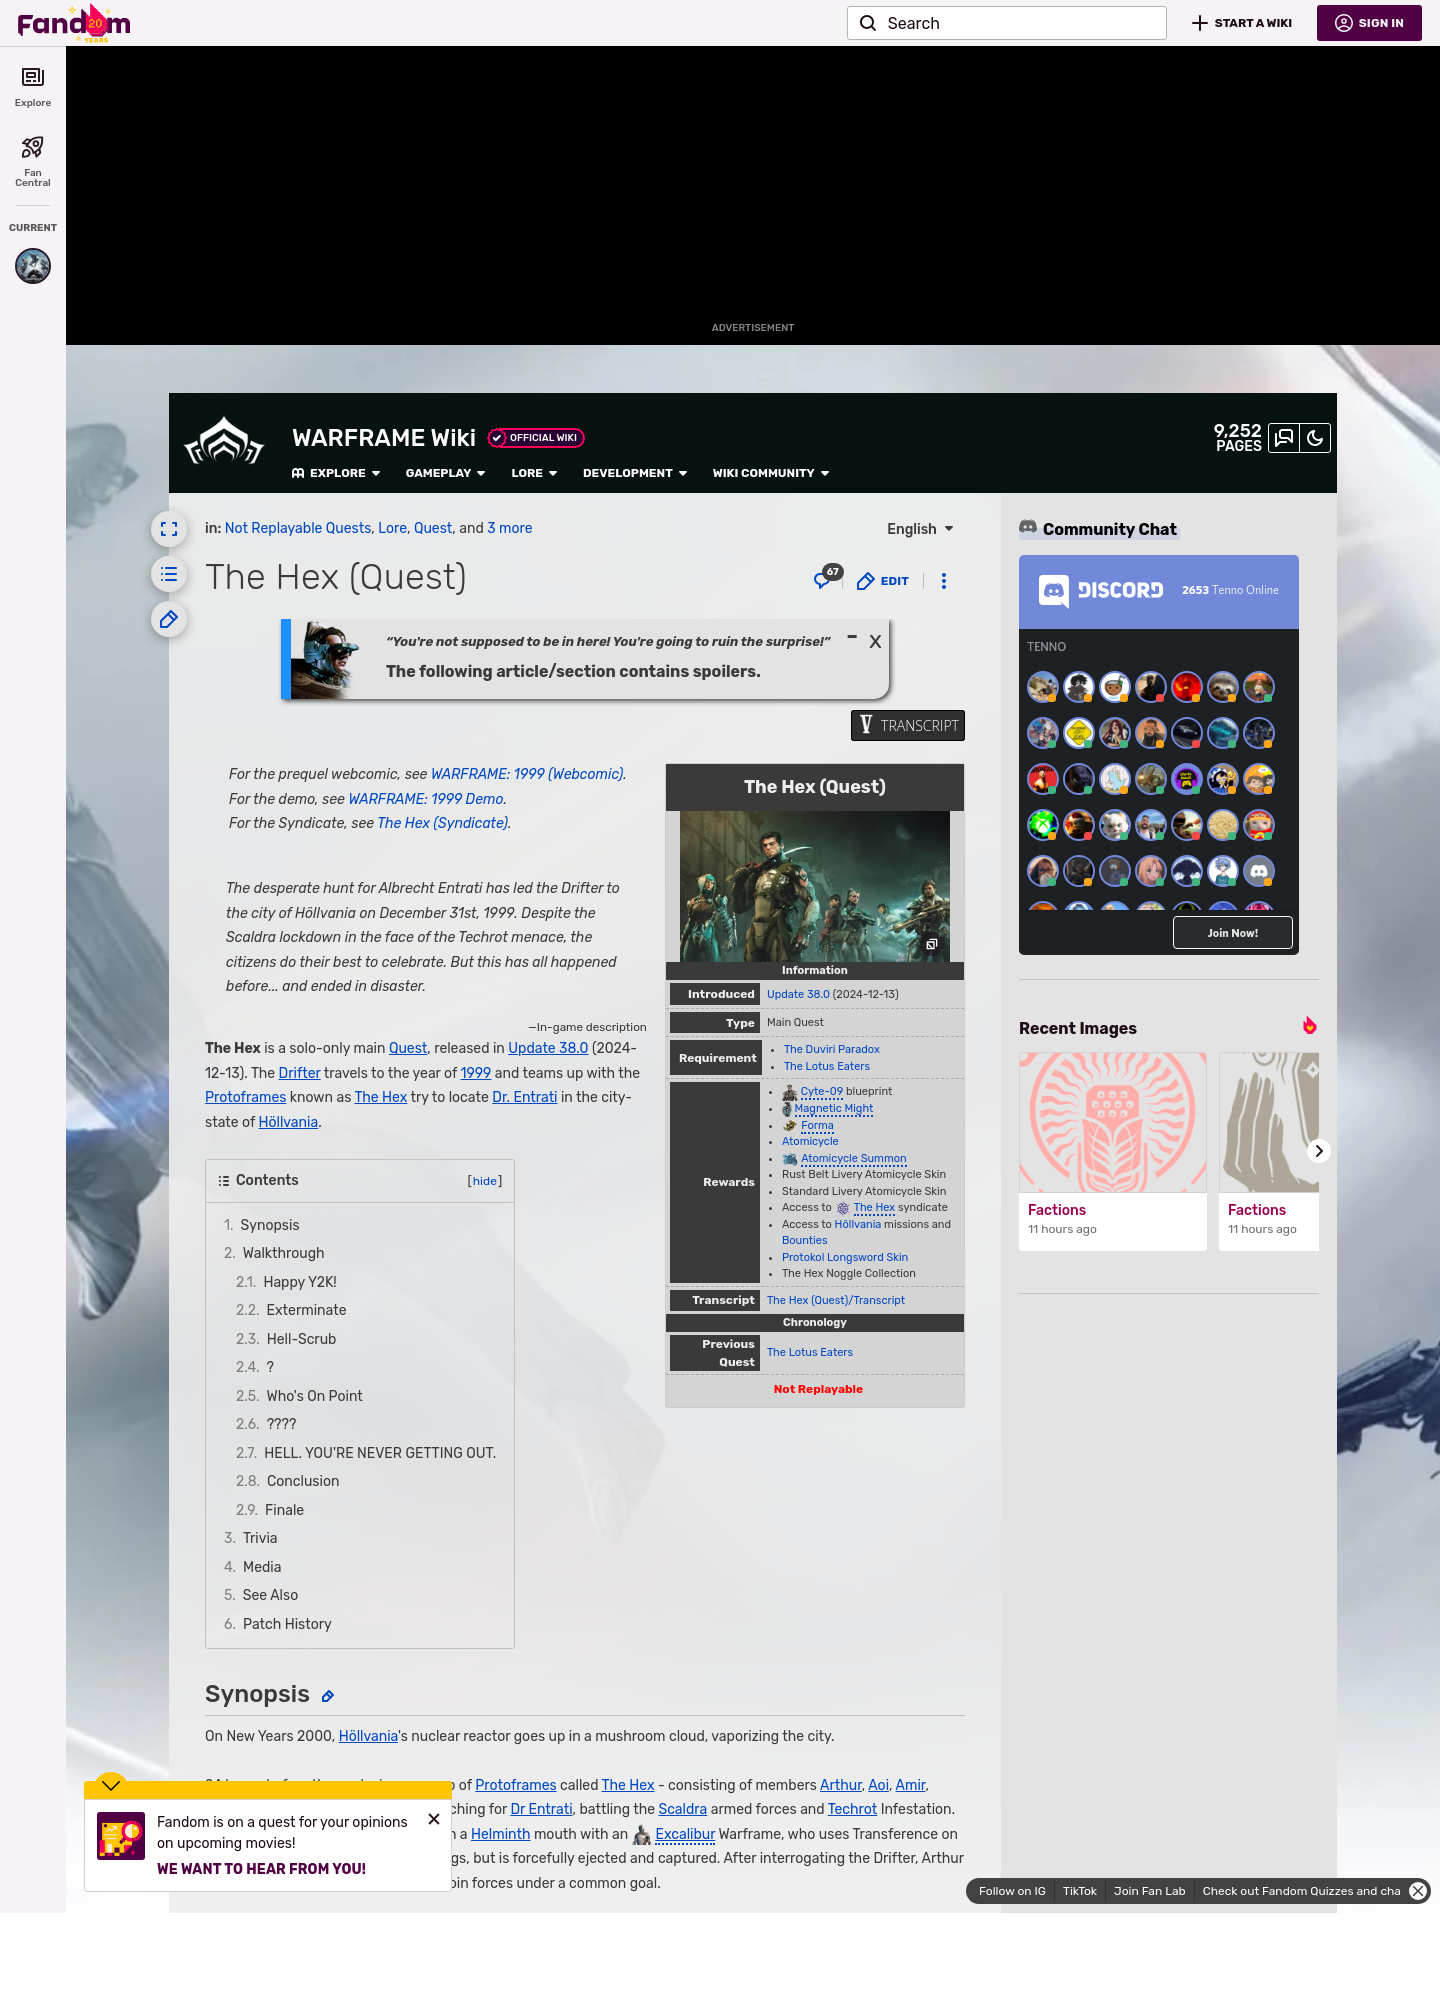Click the Search input field
This screenshot has height=2000, width=1440.
[1007, 23]
